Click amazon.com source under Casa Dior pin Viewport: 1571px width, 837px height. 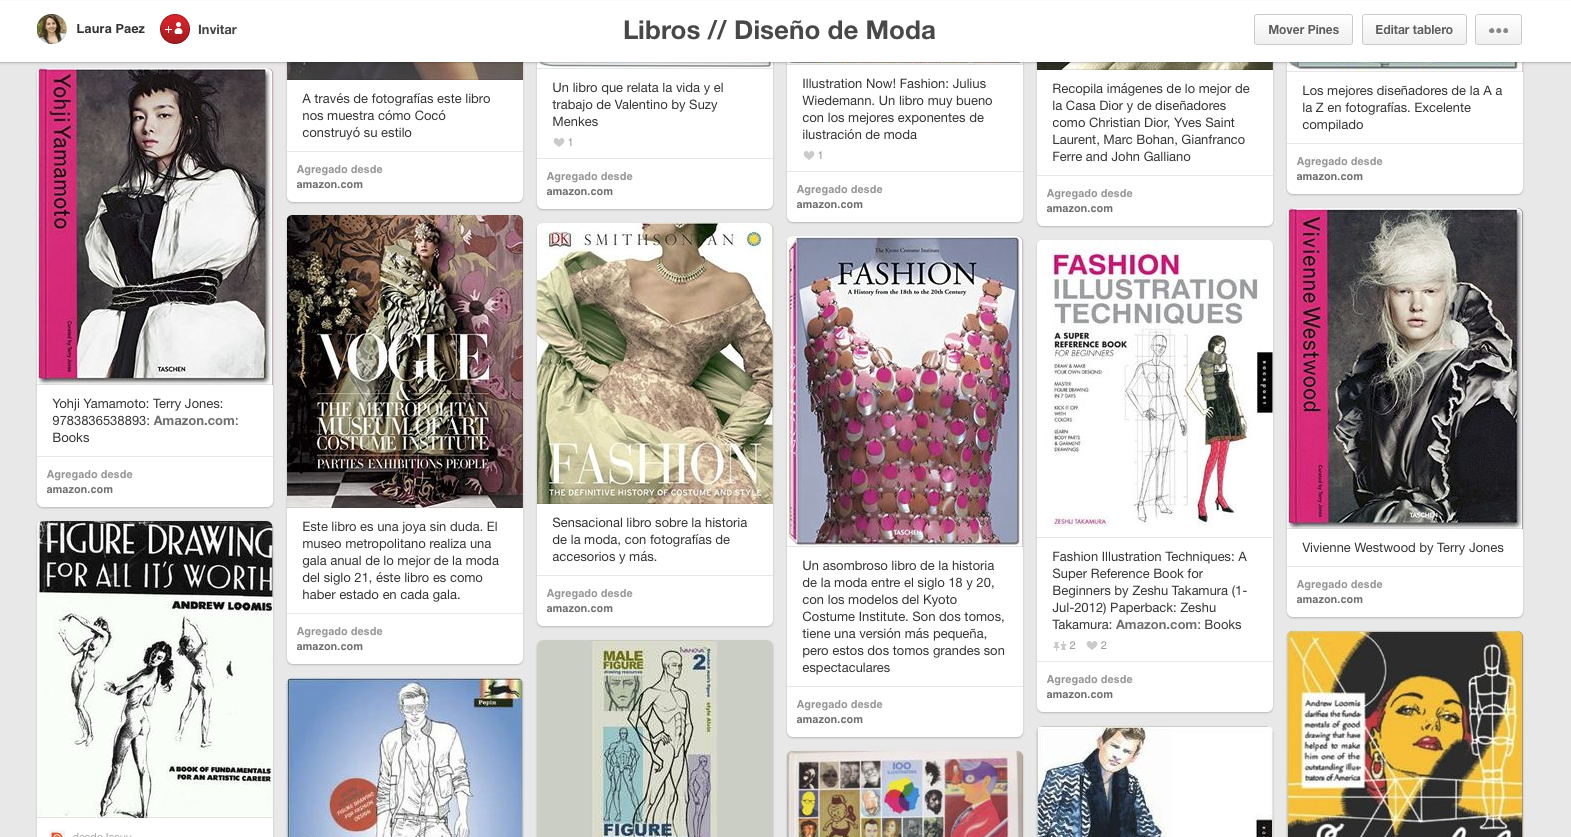coord(1080,208)
